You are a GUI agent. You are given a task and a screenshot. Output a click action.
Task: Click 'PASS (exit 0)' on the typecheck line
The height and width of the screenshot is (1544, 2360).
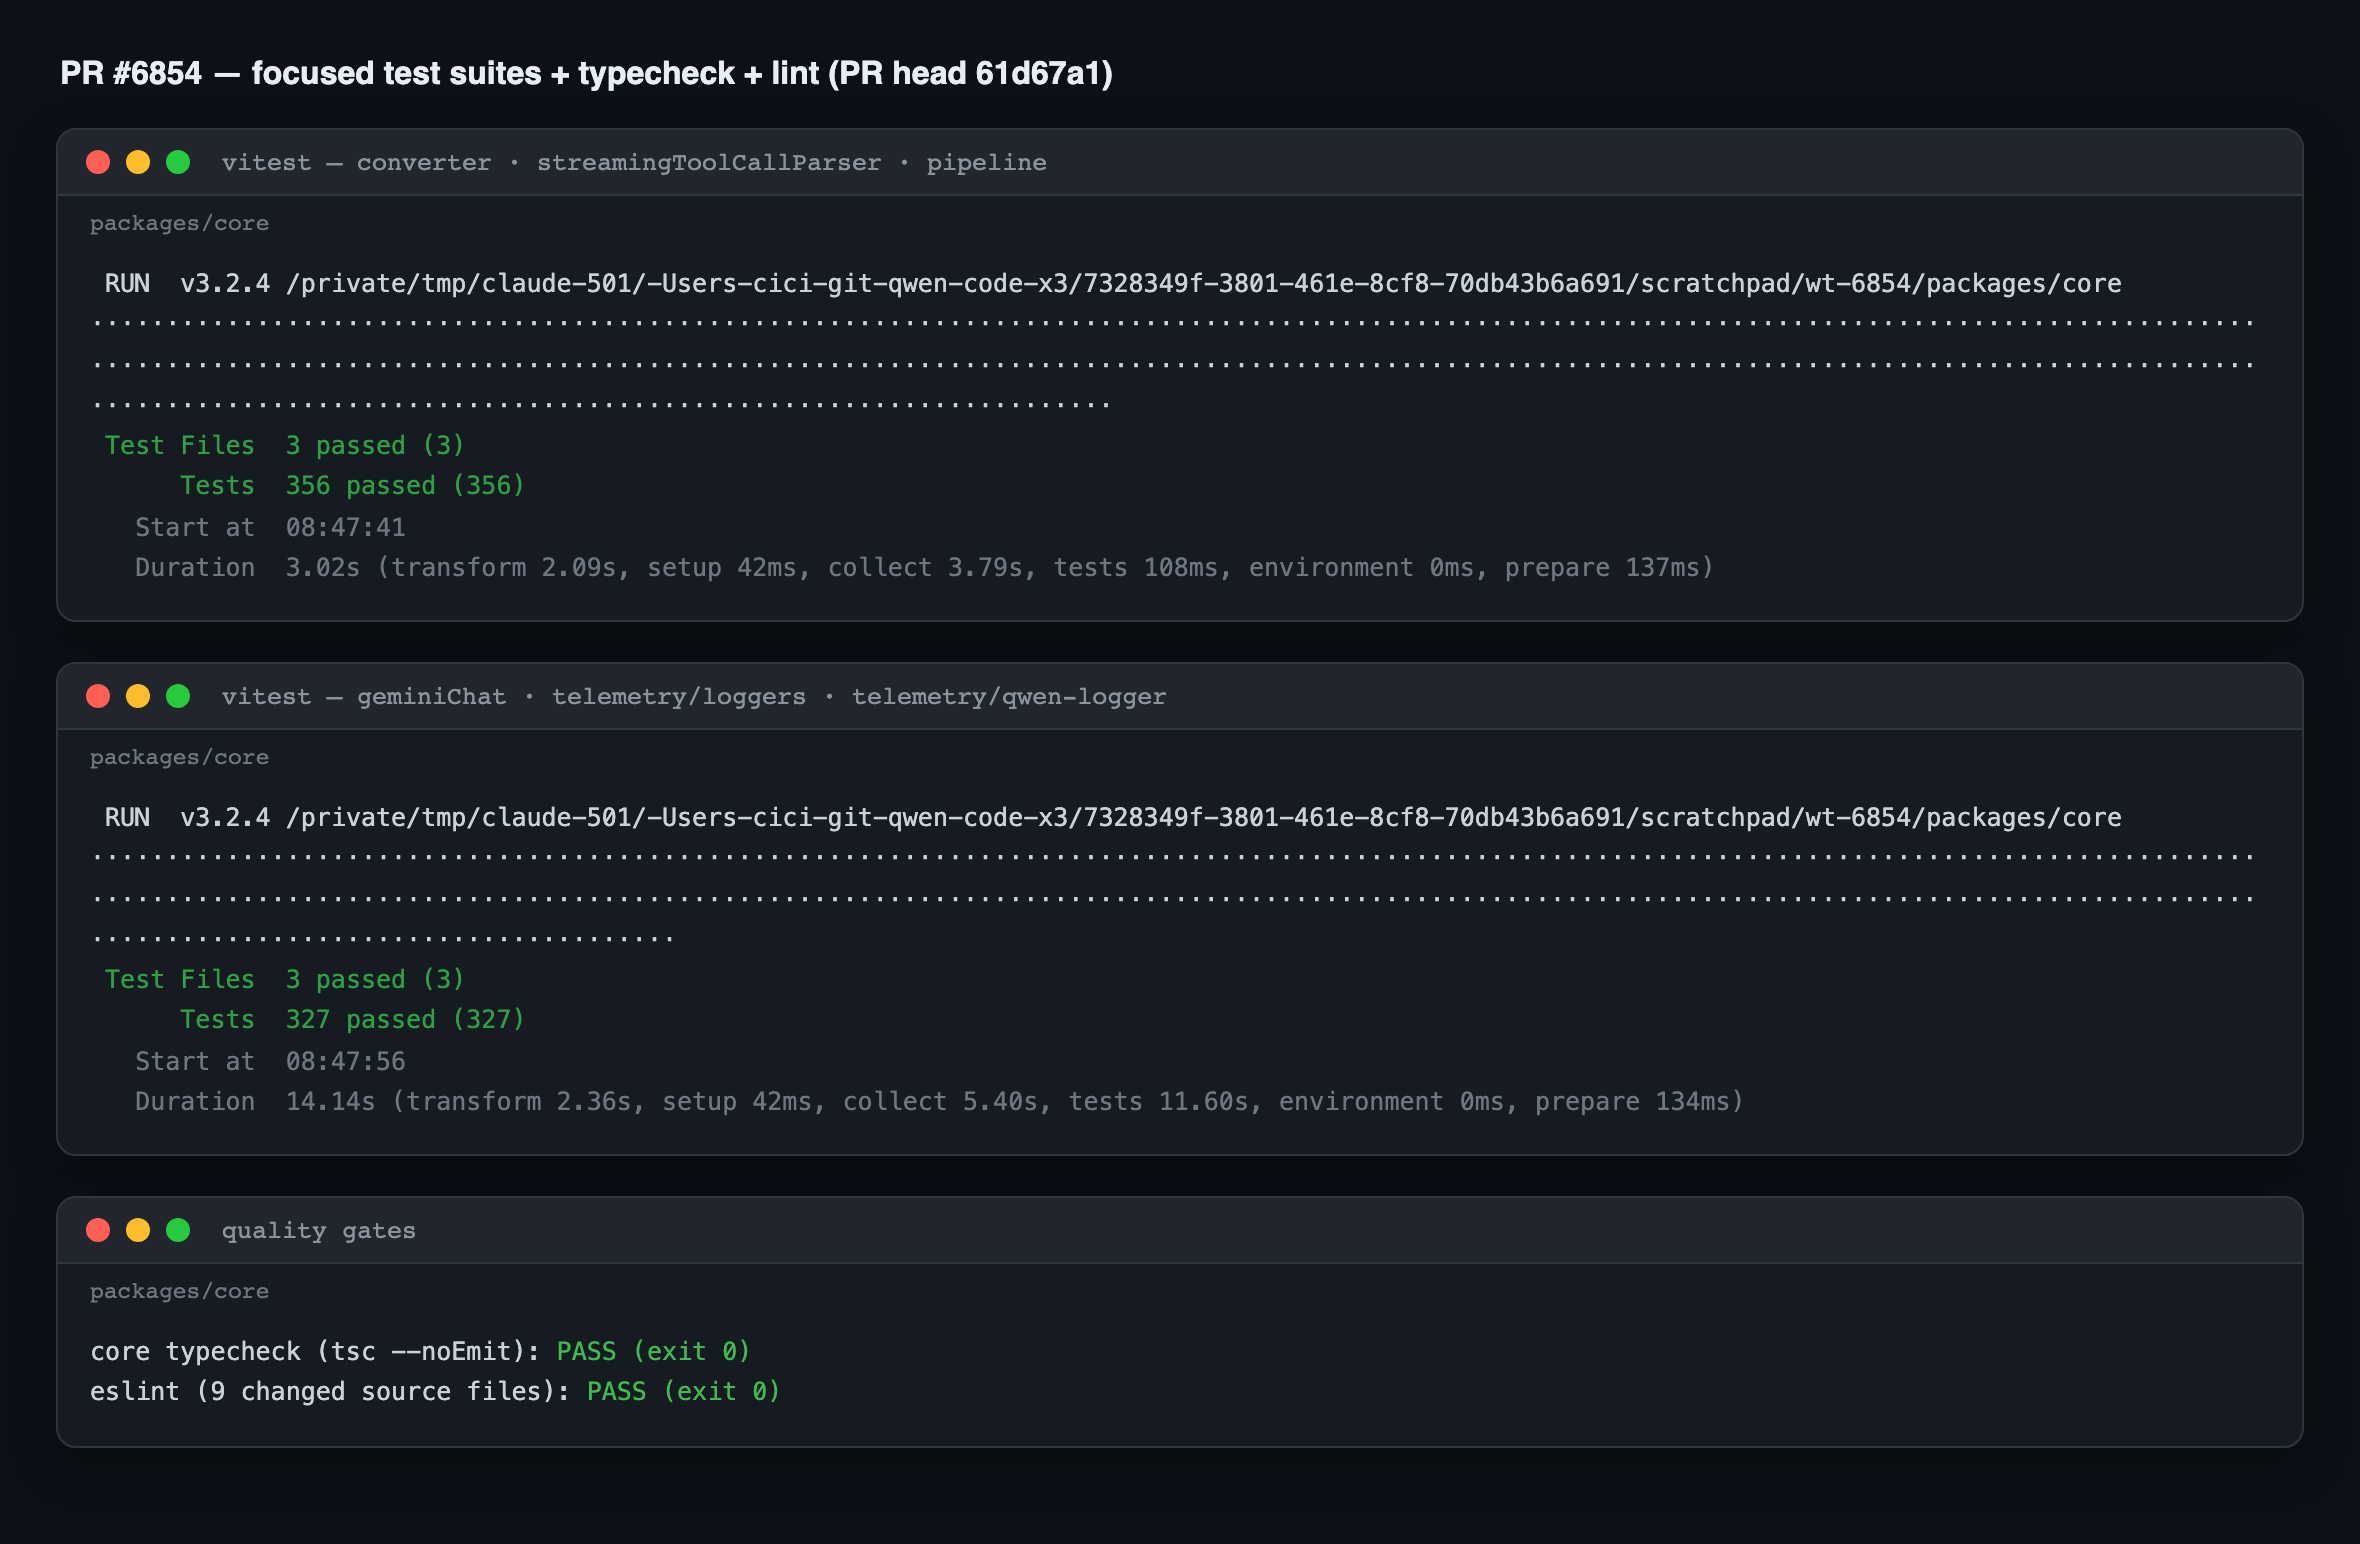653,1352
